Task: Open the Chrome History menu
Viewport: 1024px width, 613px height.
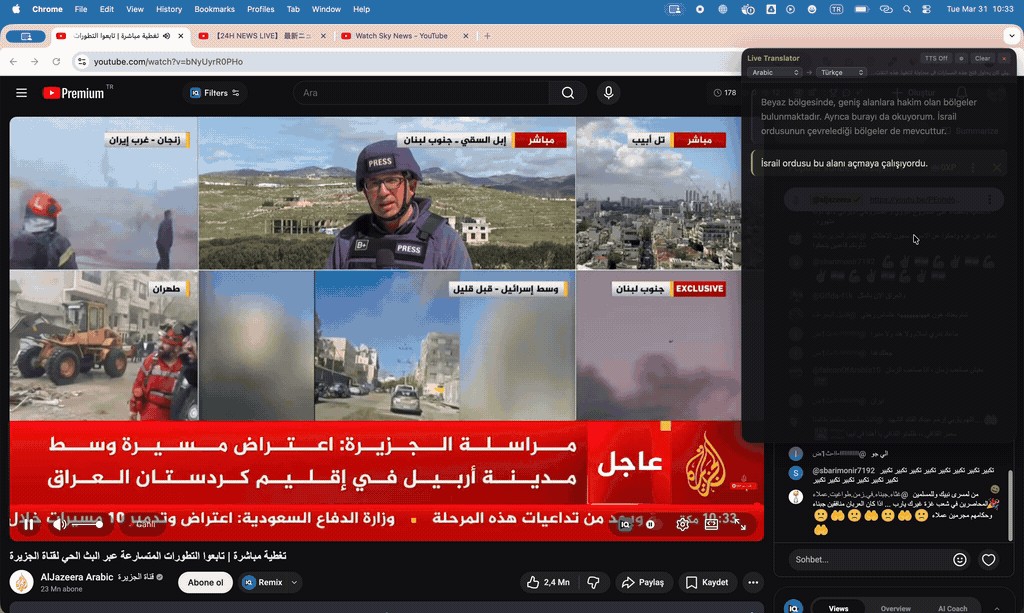Action: (168, 9)
